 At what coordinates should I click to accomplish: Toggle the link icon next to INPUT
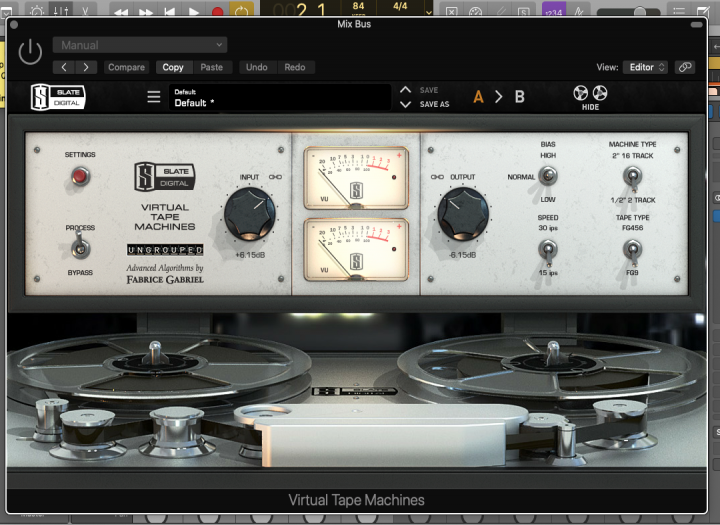tap(276, 177)
